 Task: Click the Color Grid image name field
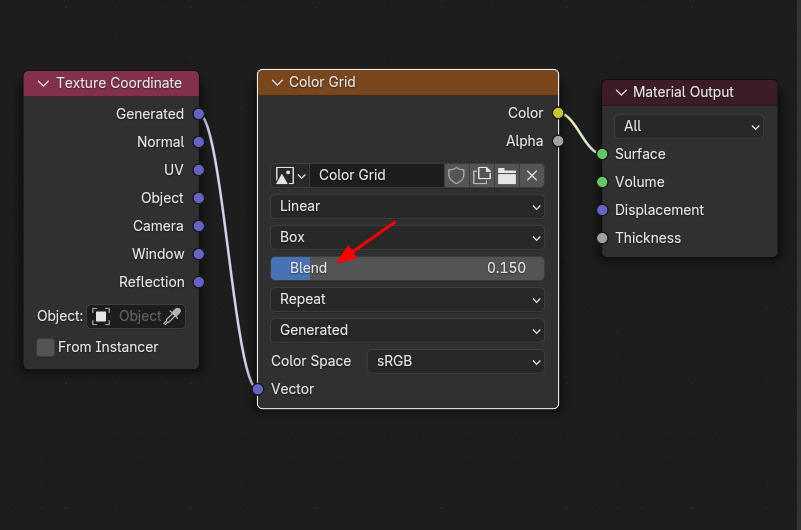tap(377, 176)
